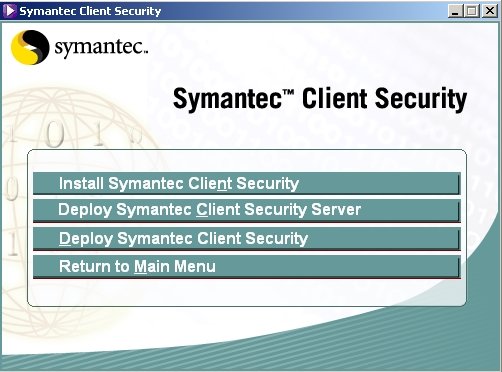502x372 pixels.
Task: Select Deploy Symantec Client Security Server
Action: click(x=247, y=211)
